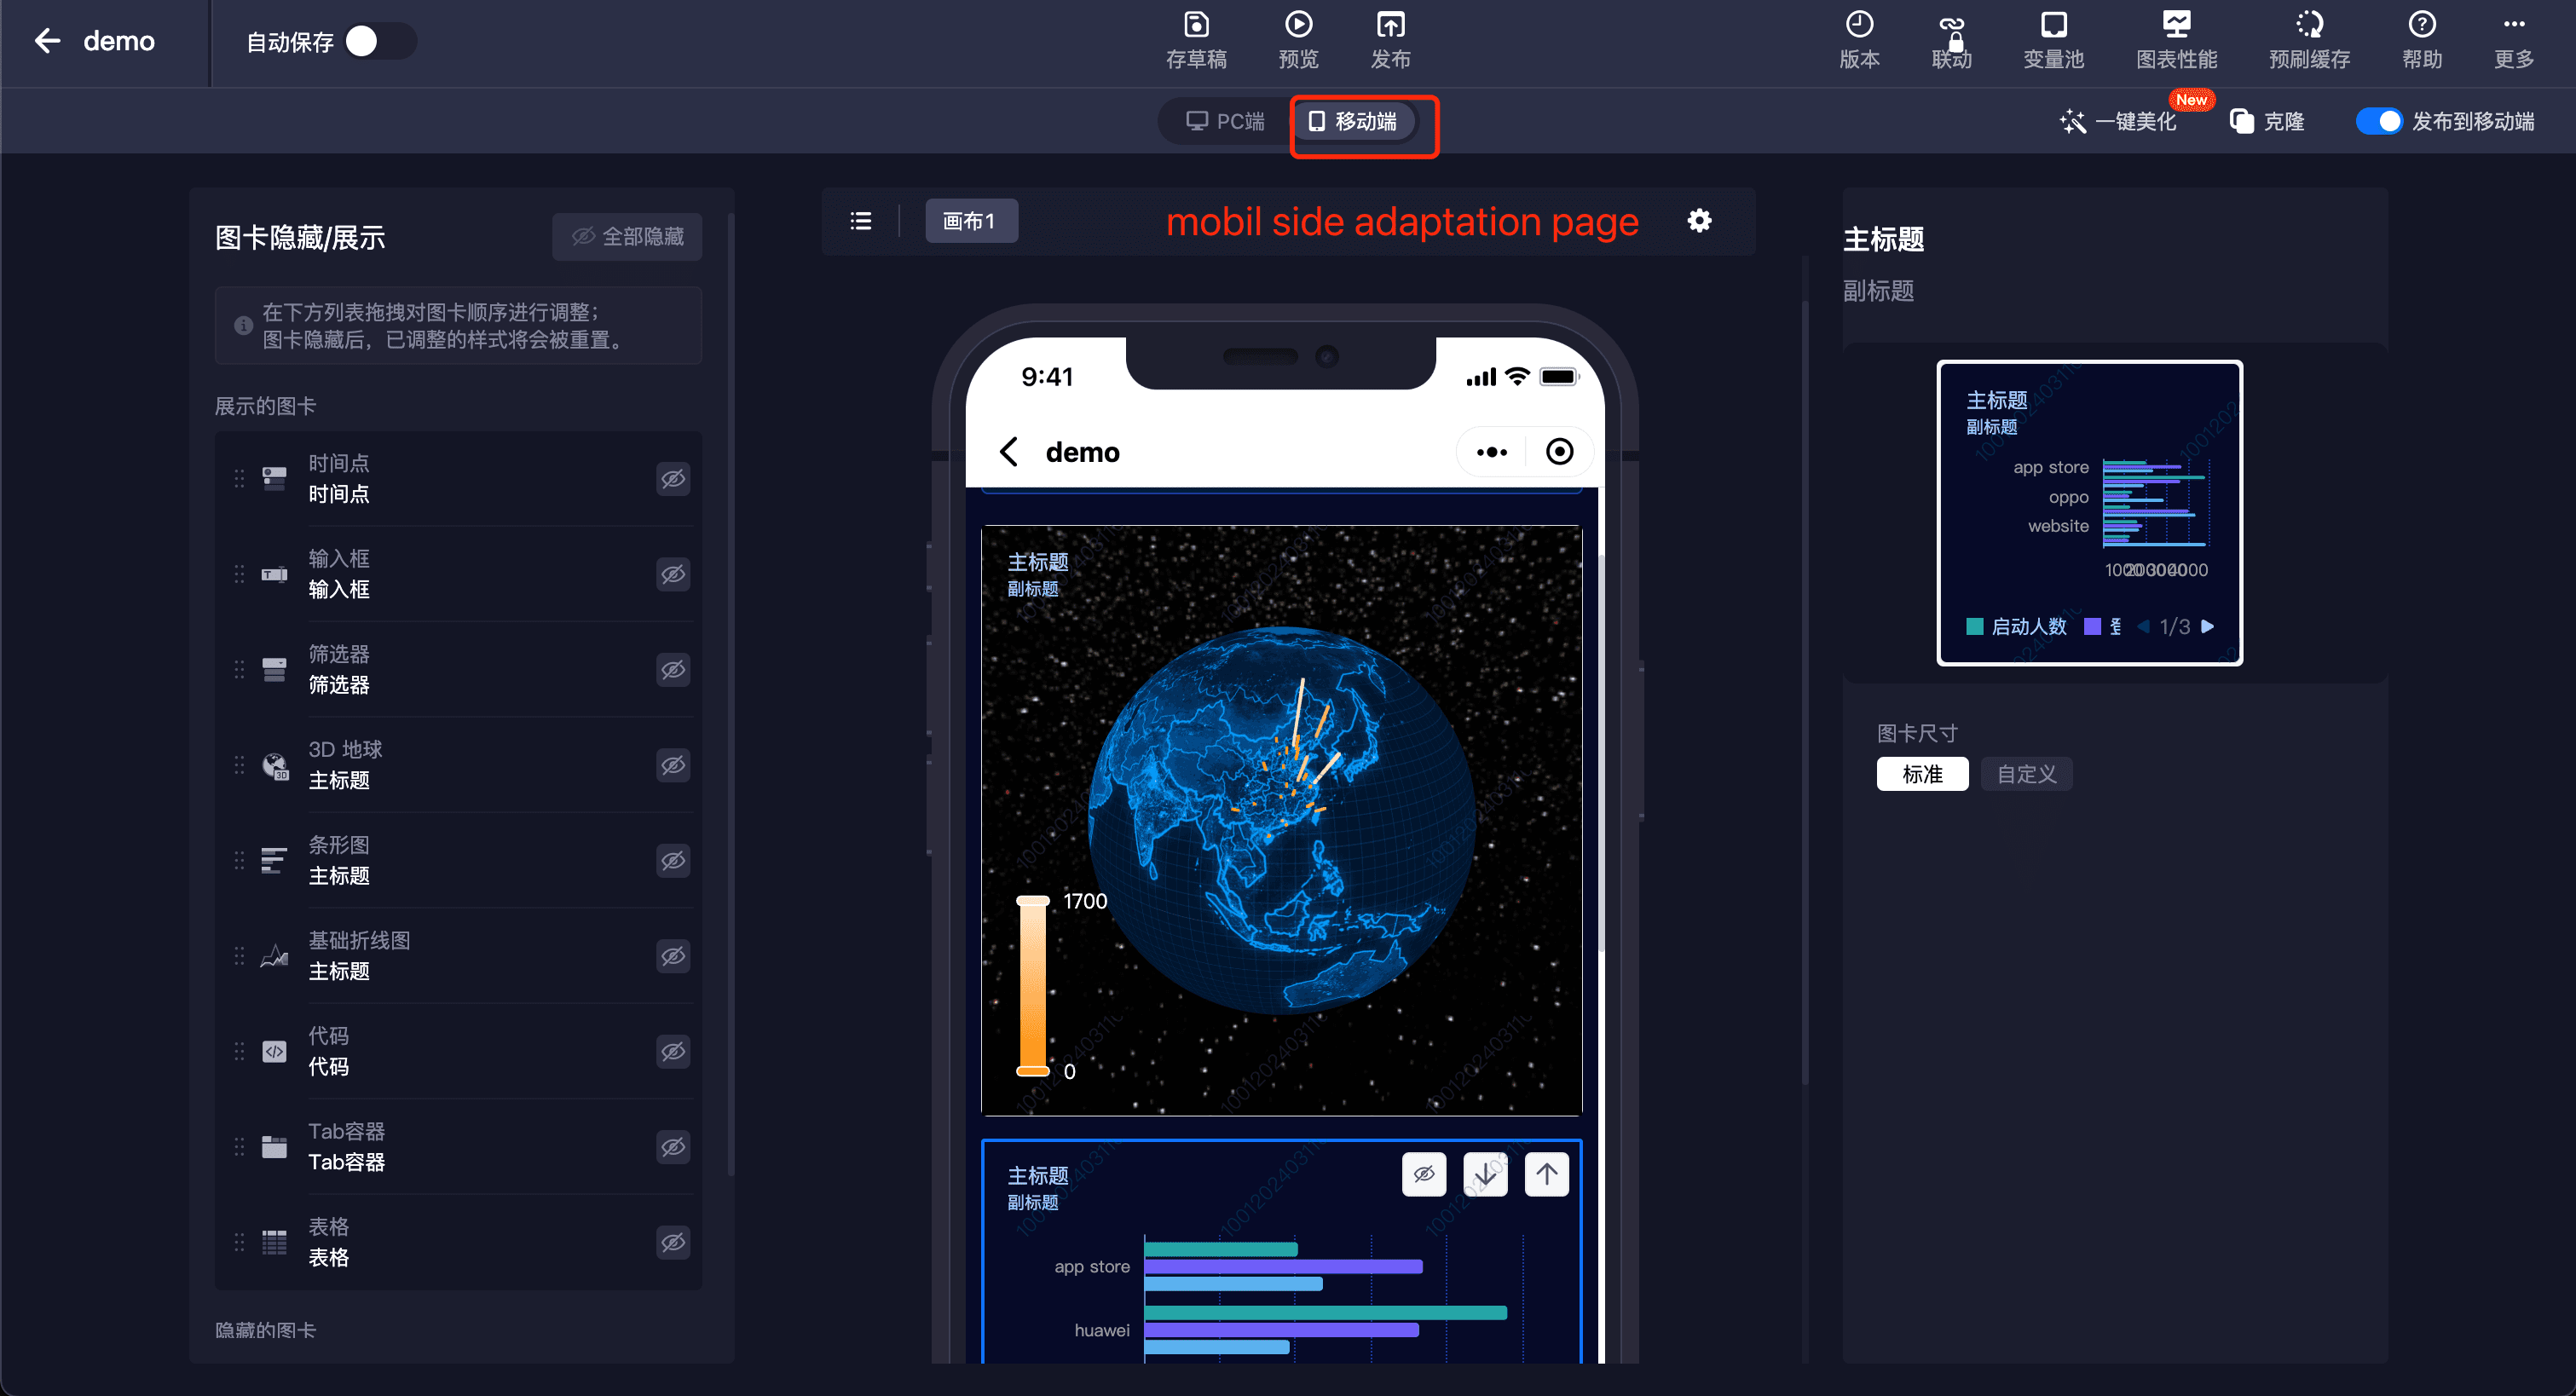Hide the 条形图 card
The image size is (2576, 1396).
pos(673,860)
